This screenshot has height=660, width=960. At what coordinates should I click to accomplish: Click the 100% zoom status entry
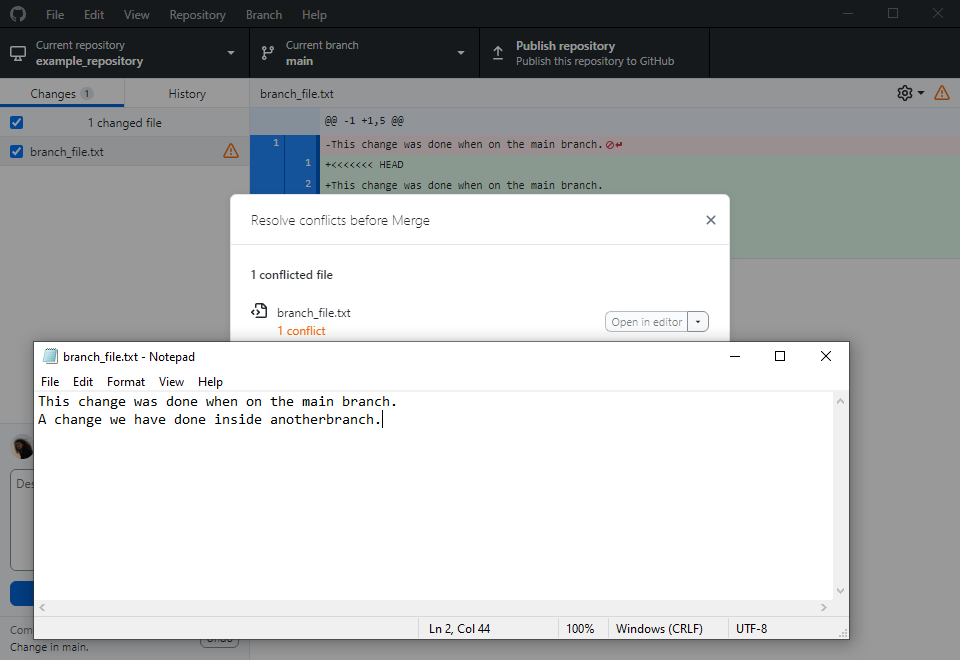coord(580,629)
